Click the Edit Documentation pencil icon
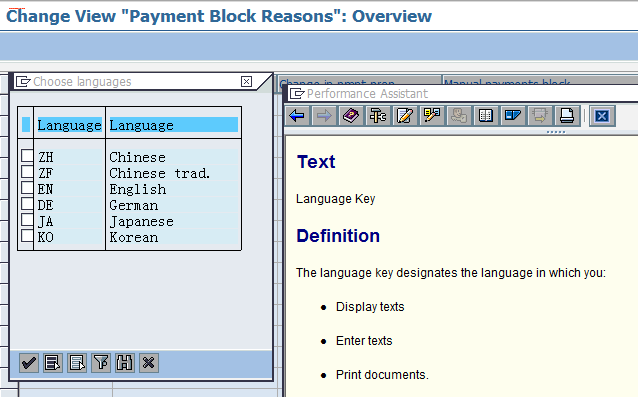This screenshot has height=397, width=638. pyautogui.click(x=405, y=116)
